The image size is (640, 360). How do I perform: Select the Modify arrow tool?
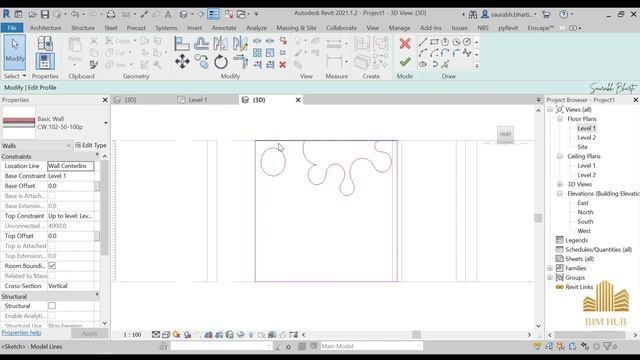tap(15, 53)
